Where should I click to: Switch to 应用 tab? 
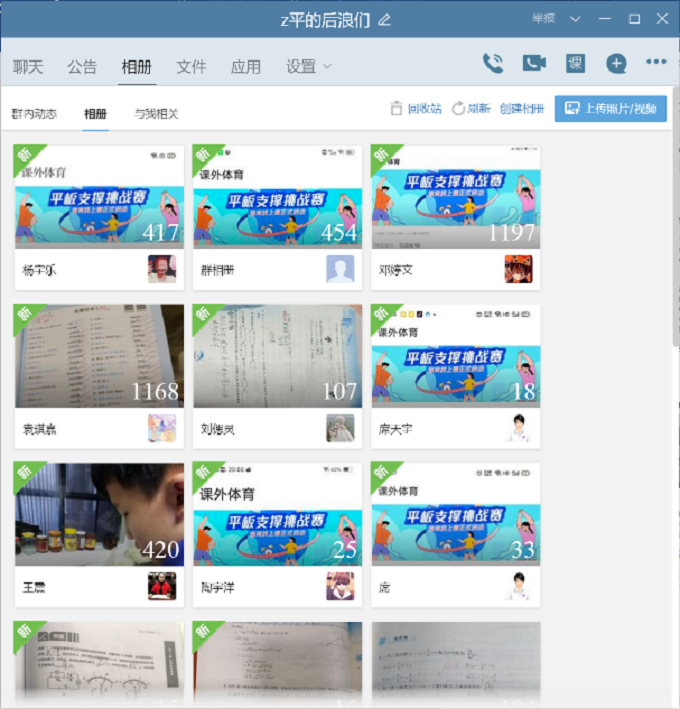coord(246,67)
